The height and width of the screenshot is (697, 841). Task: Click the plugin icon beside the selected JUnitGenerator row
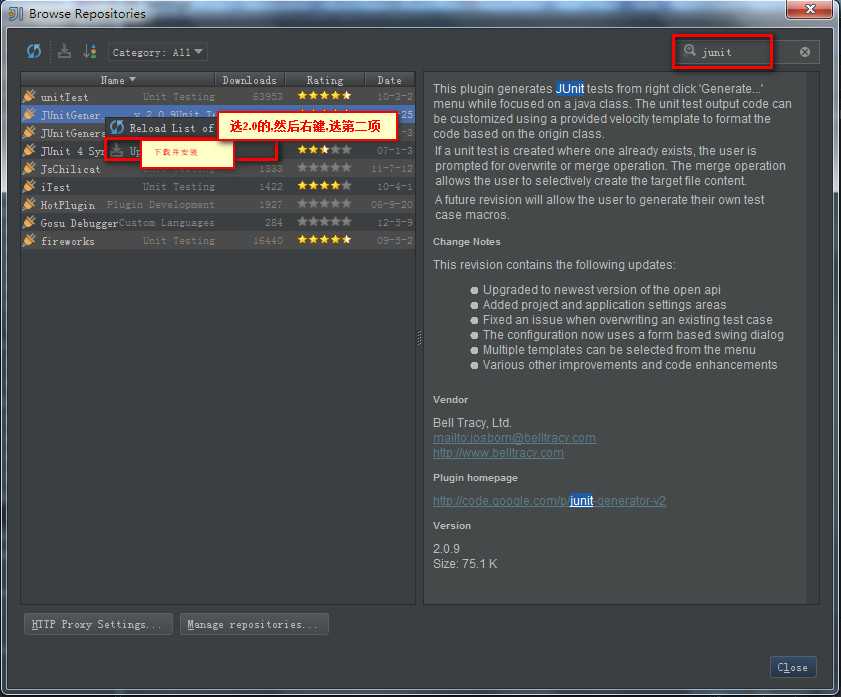(29, 114)
